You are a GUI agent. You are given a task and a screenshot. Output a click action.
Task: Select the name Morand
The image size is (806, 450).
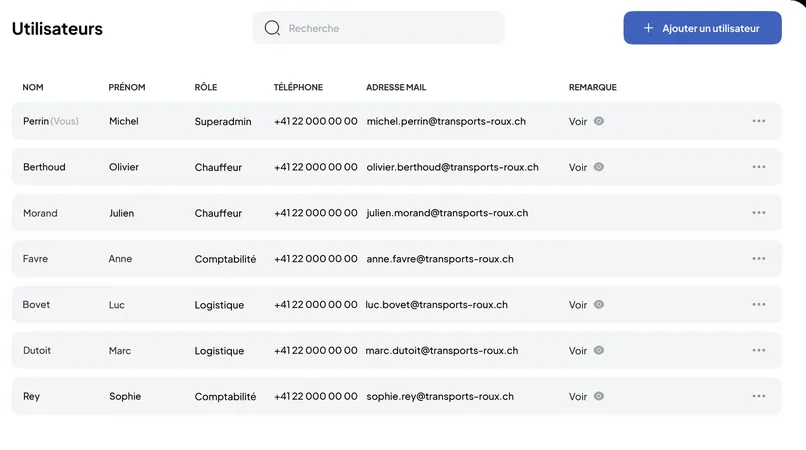click(40, 213)
